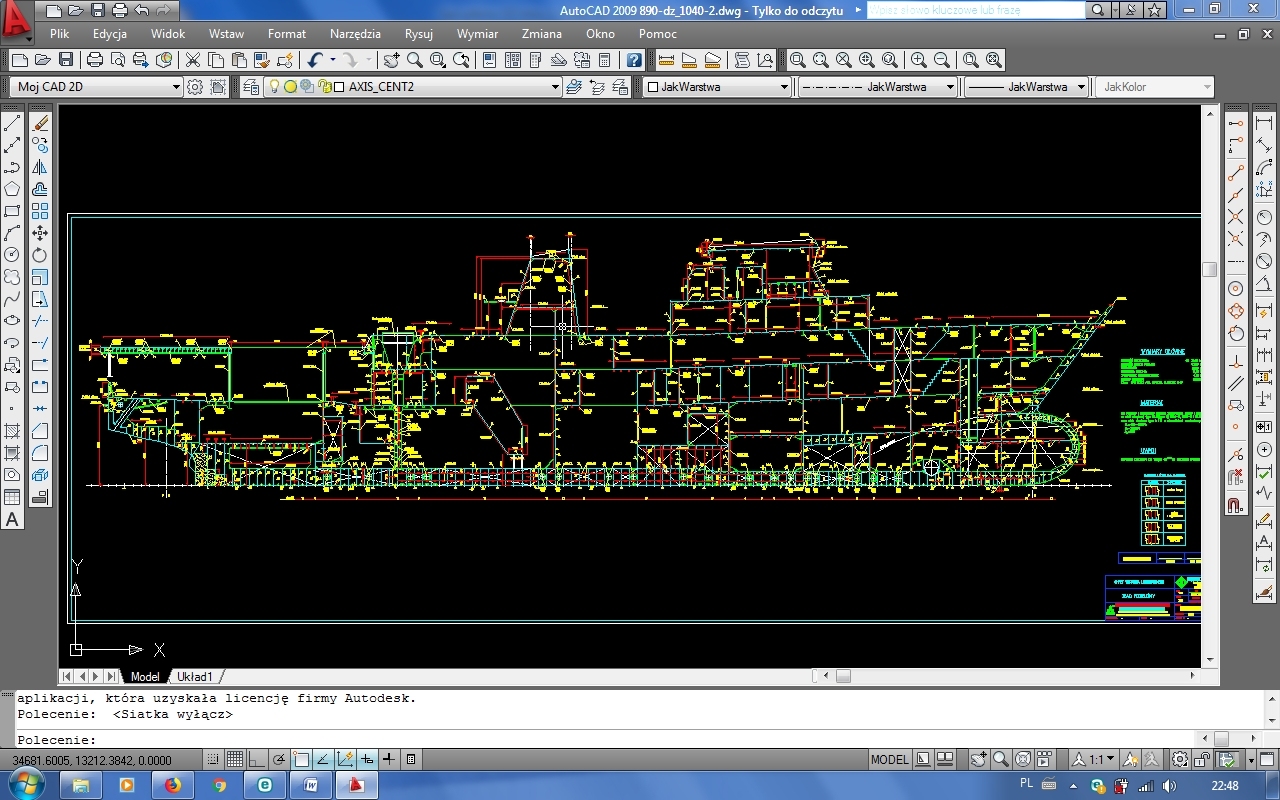Open the Layer Properties Manager icon
Screen dimensions: 1280x800
tap(250, 87)
